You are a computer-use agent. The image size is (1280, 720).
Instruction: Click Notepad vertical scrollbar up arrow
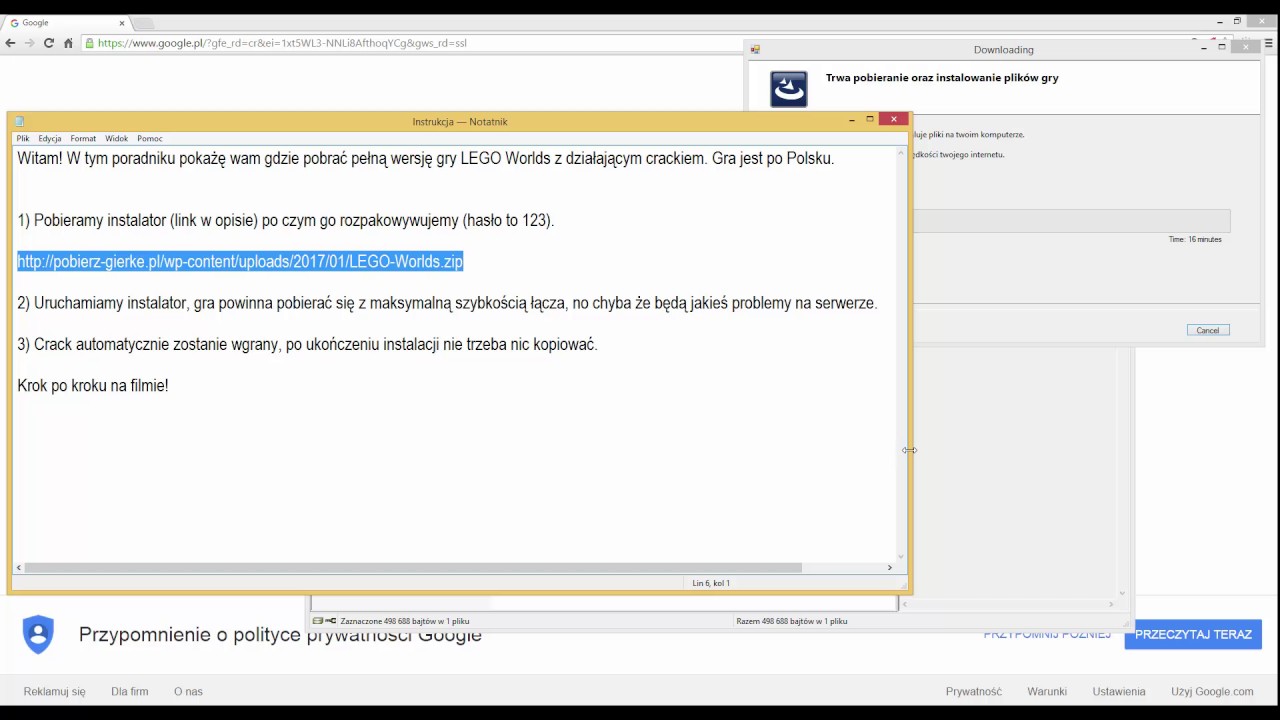[x=901, y=153]
